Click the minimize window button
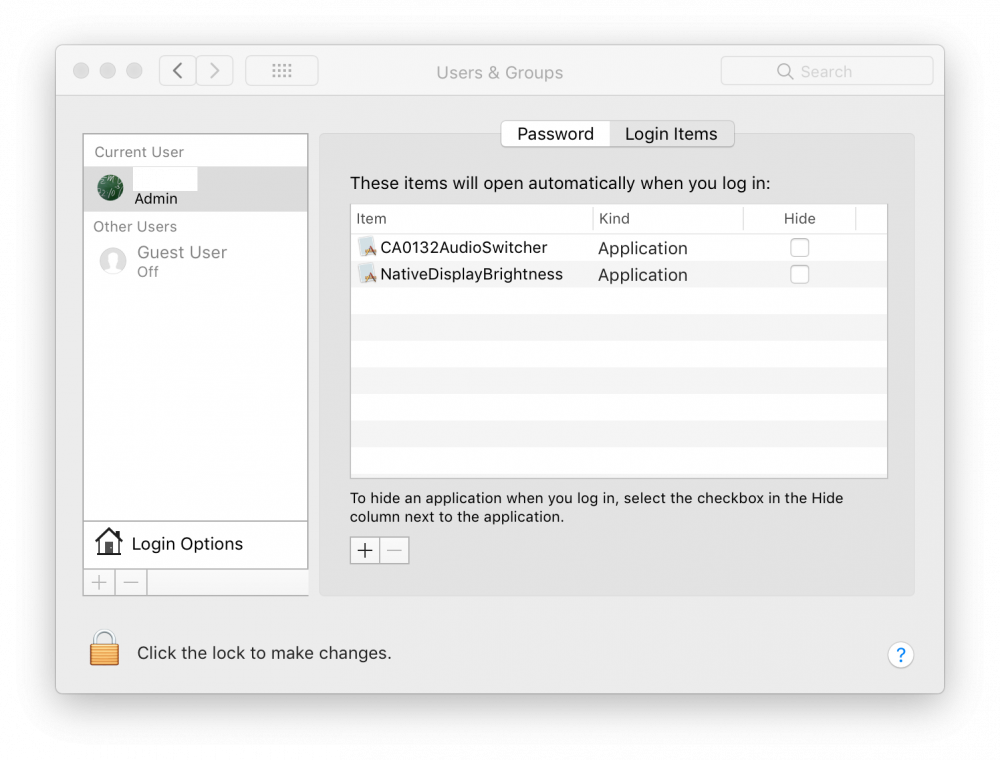 (108, 71)
